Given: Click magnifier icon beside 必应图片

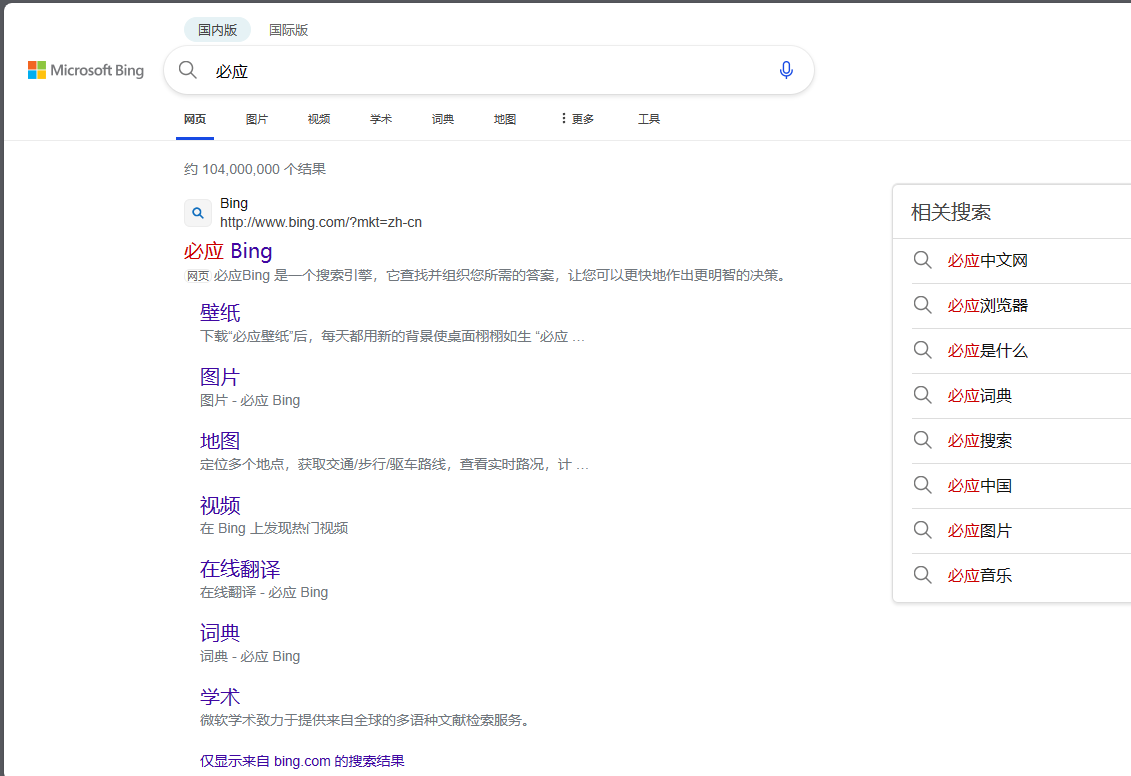Looking at the screenshot, I should (923, 530).
